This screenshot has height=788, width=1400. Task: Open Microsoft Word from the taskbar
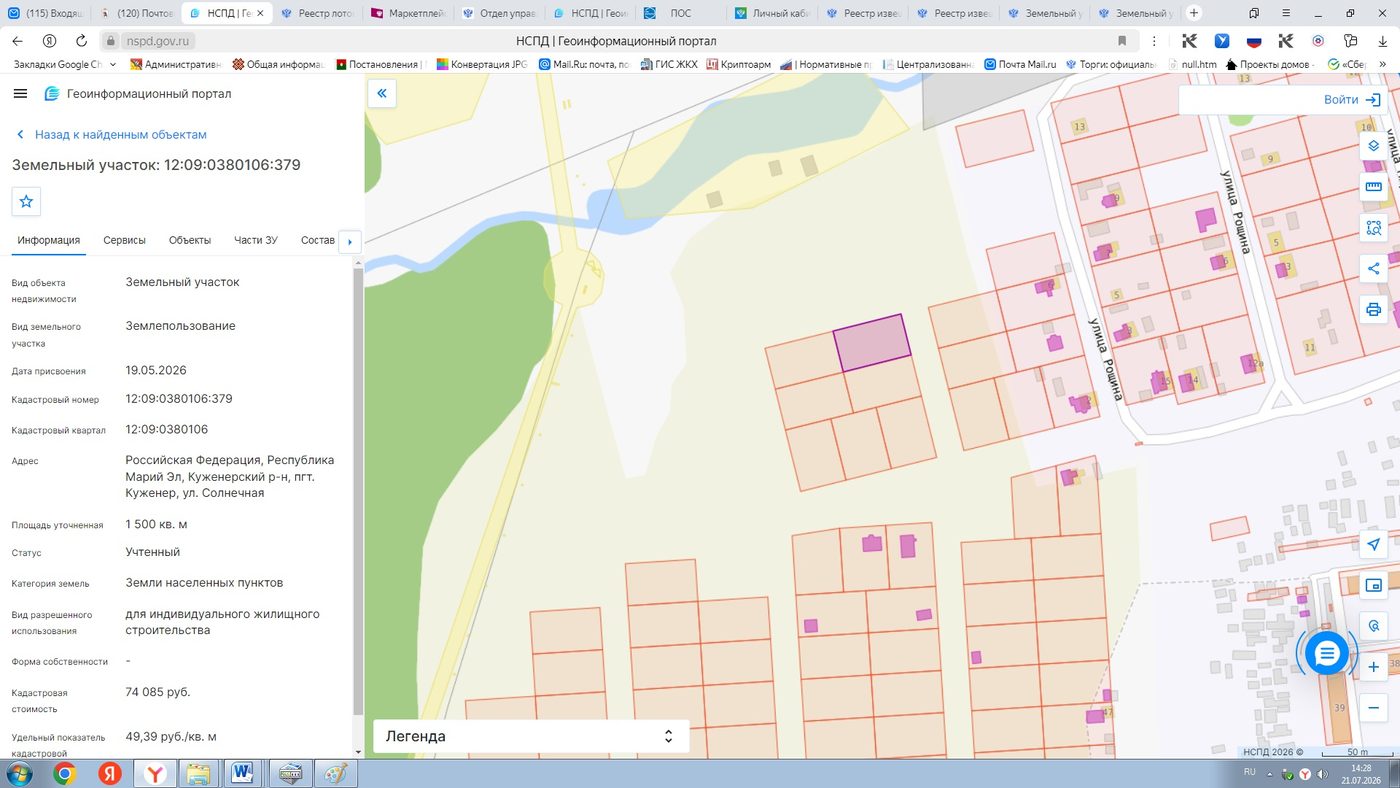tap(242, 774)
